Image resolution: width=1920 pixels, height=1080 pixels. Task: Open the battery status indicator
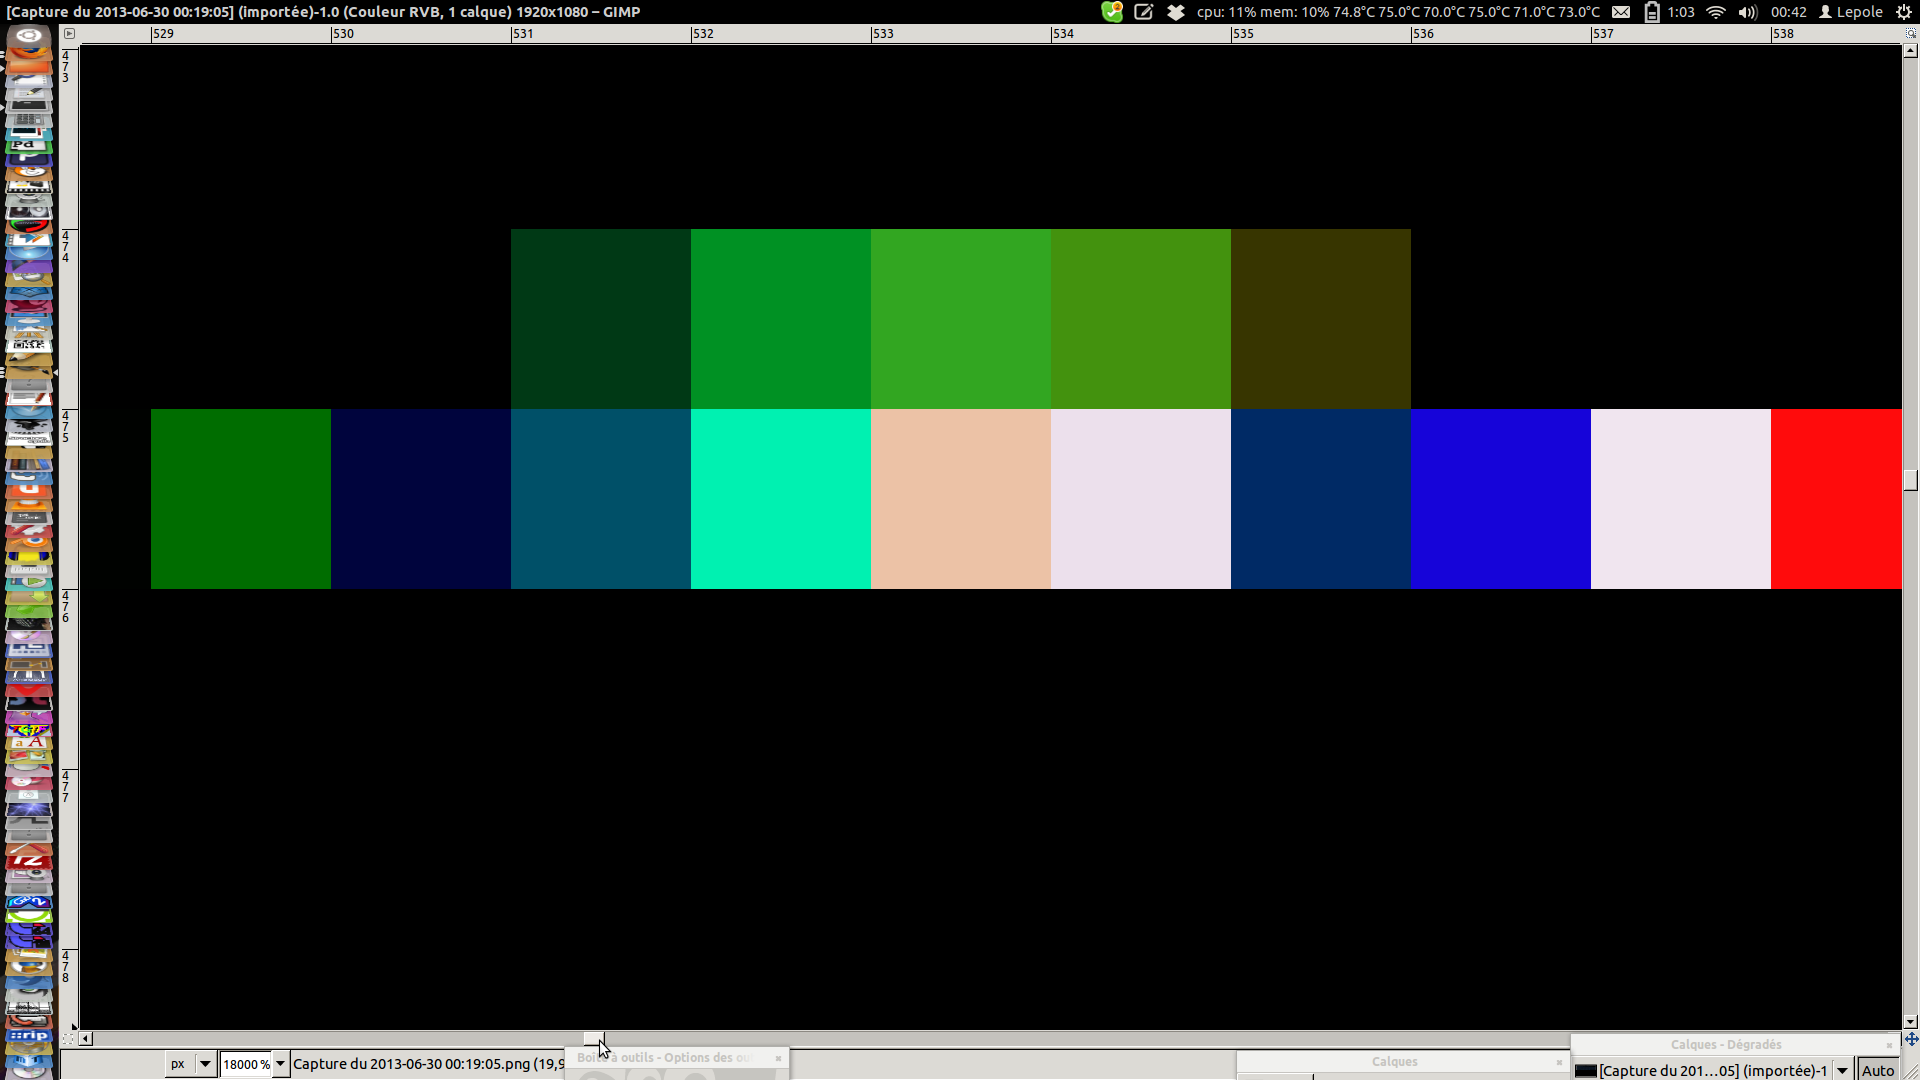tap(1652, 12)
